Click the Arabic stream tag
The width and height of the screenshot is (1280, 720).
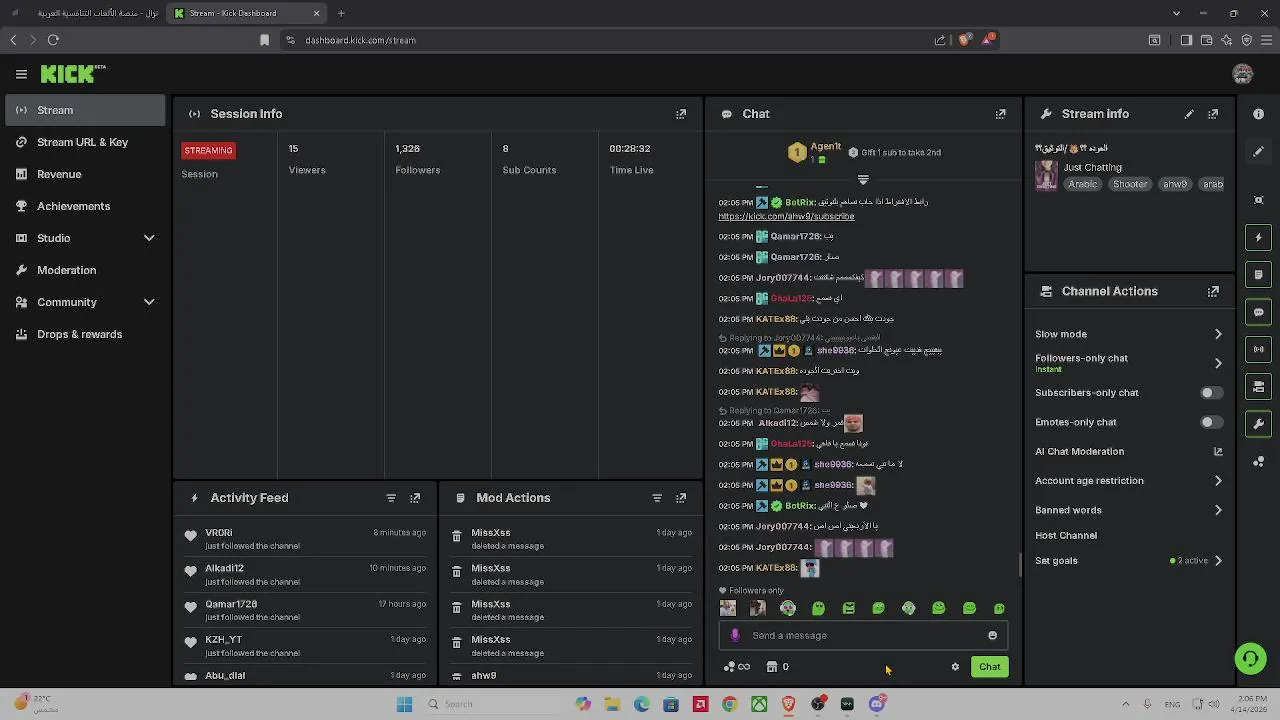(1082, 184)
